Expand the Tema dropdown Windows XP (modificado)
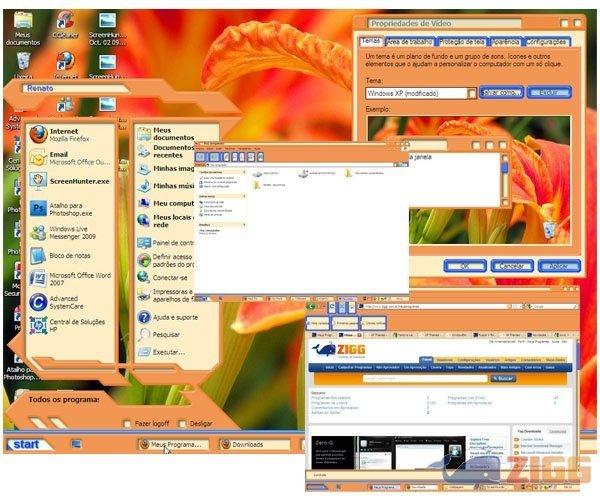The width and height of the screenshot is (600, 500). [x=471, y=93]
